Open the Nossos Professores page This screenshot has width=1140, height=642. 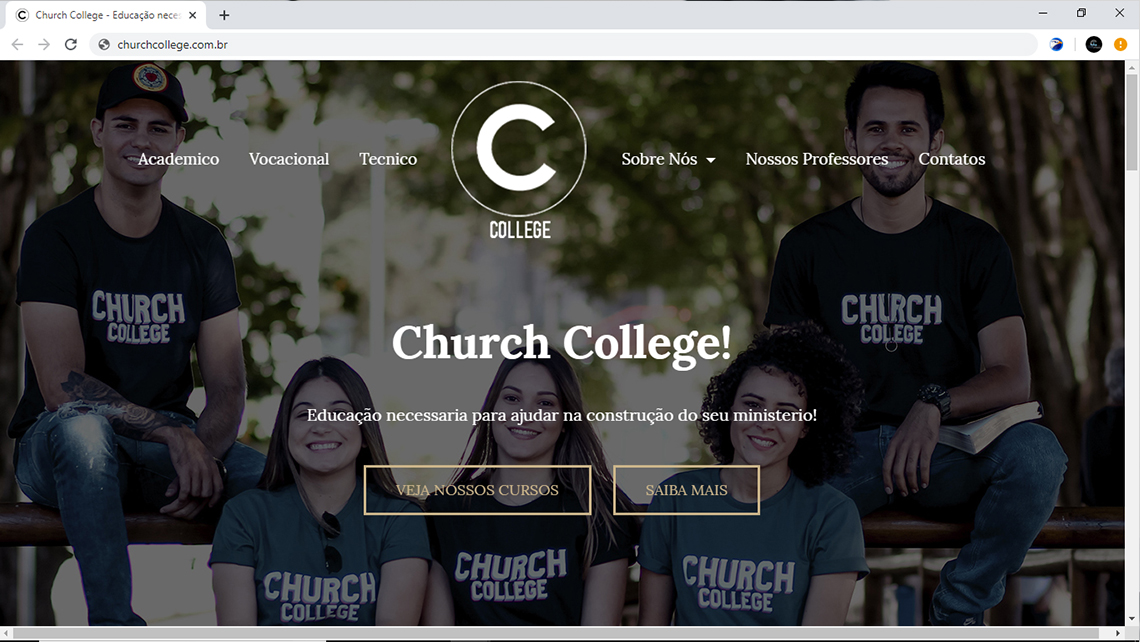pyautogui.click(x=816, y=159)
